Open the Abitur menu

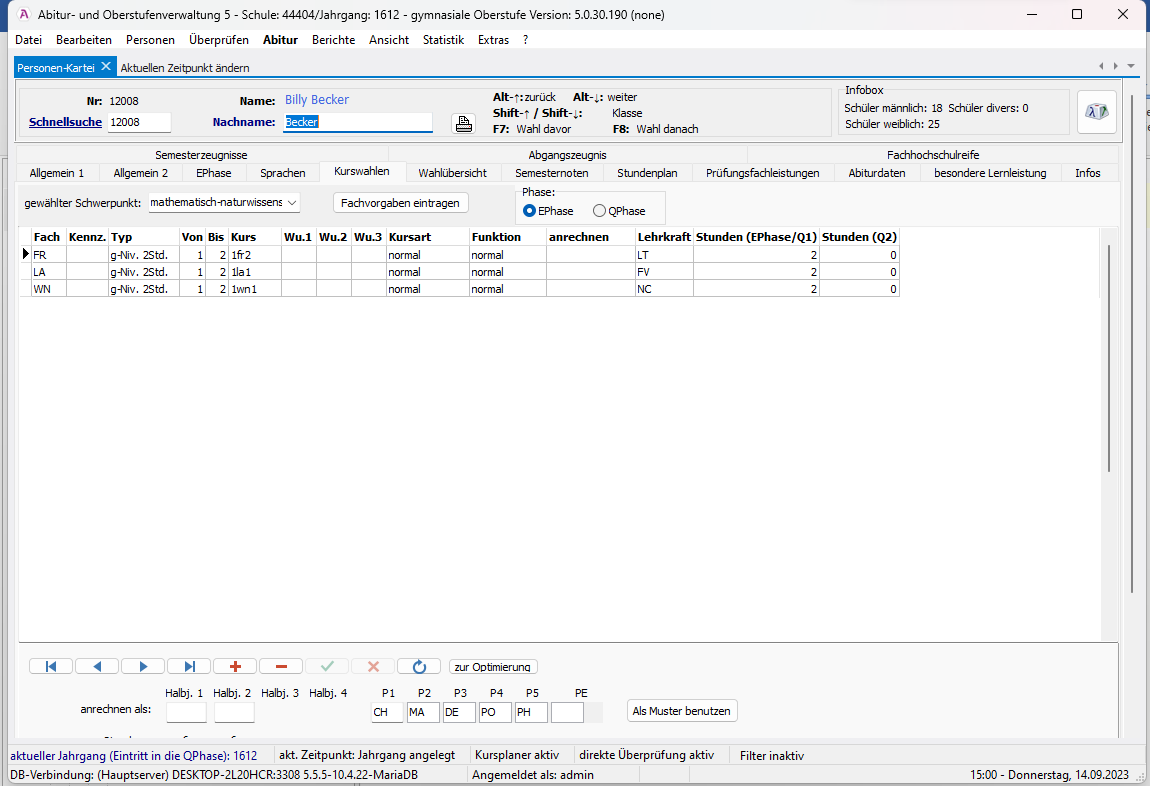pyautogui.click(x=280, y=40)
